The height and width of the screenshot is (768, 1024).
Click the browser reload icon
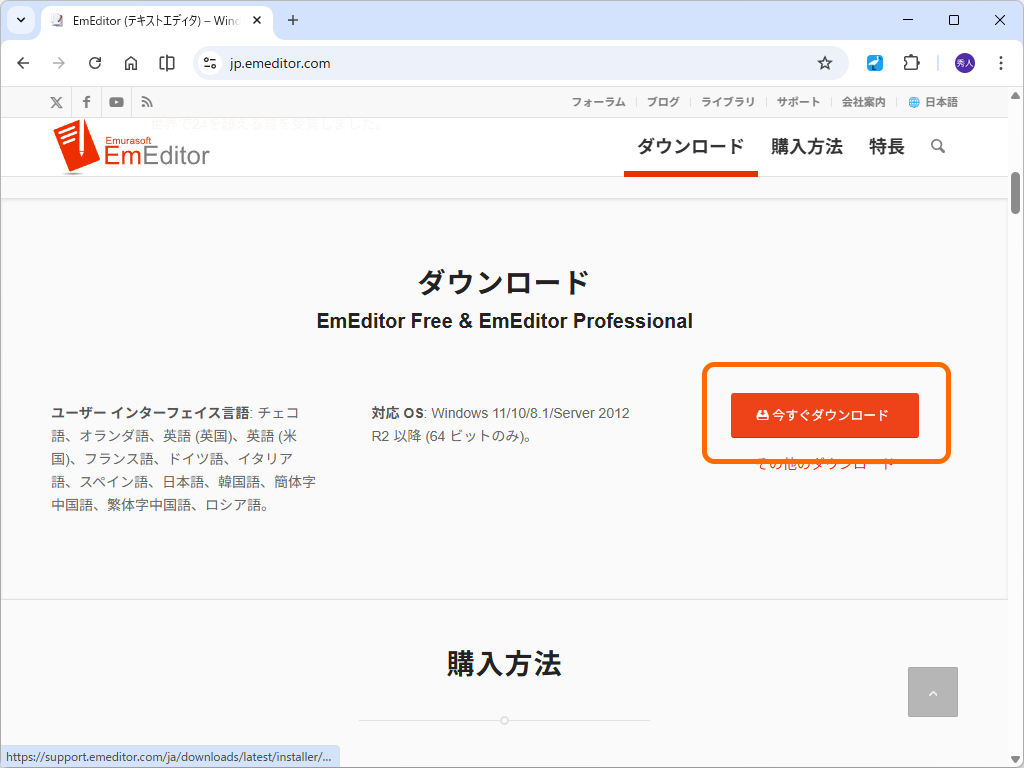[95, 62]
